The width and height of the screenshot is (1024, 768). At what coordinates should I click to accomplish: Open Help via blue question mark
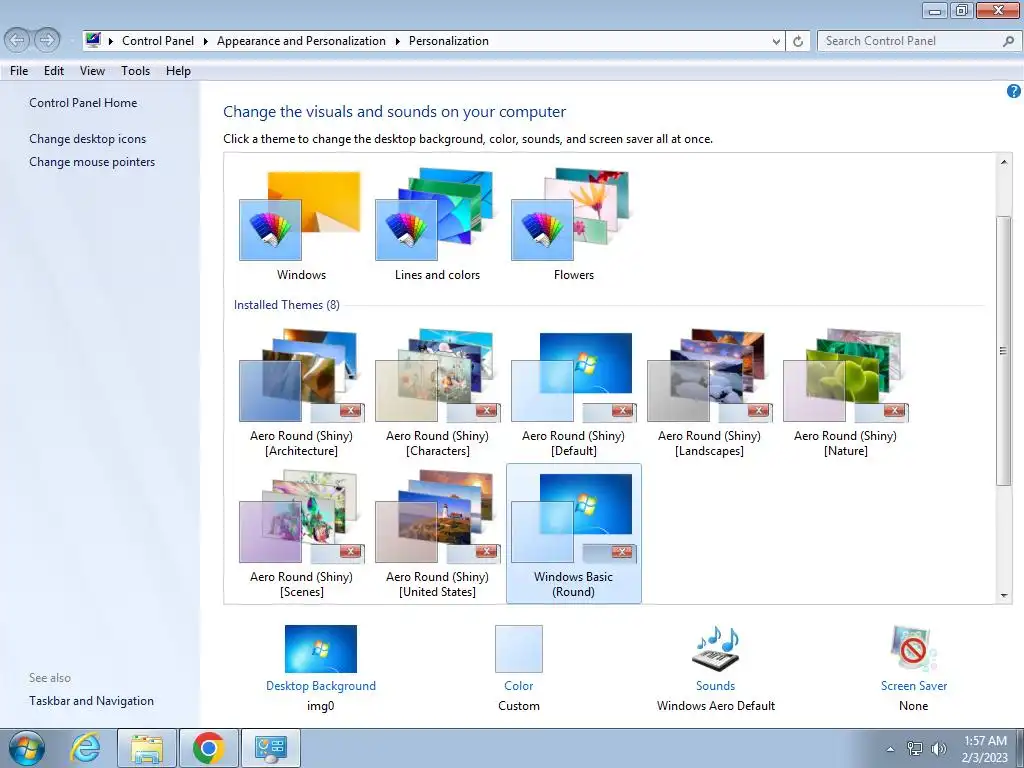(1014, 91)
